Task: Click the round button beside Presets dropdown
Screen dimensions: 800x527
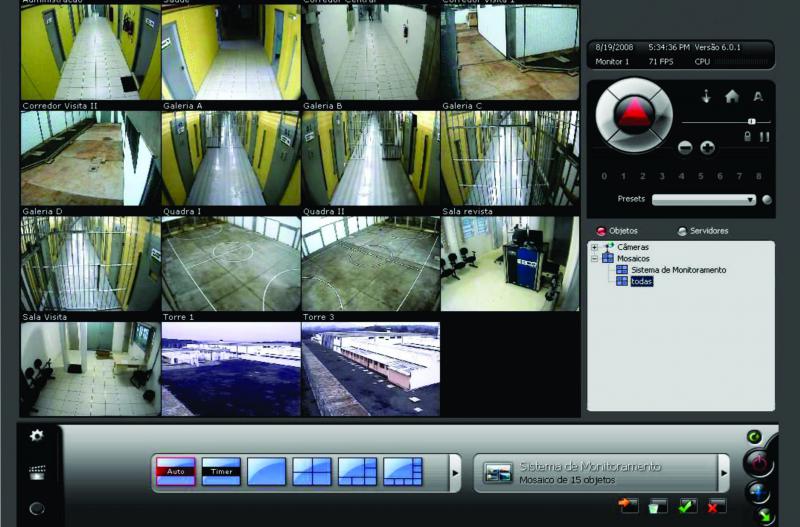Action: 767,199
